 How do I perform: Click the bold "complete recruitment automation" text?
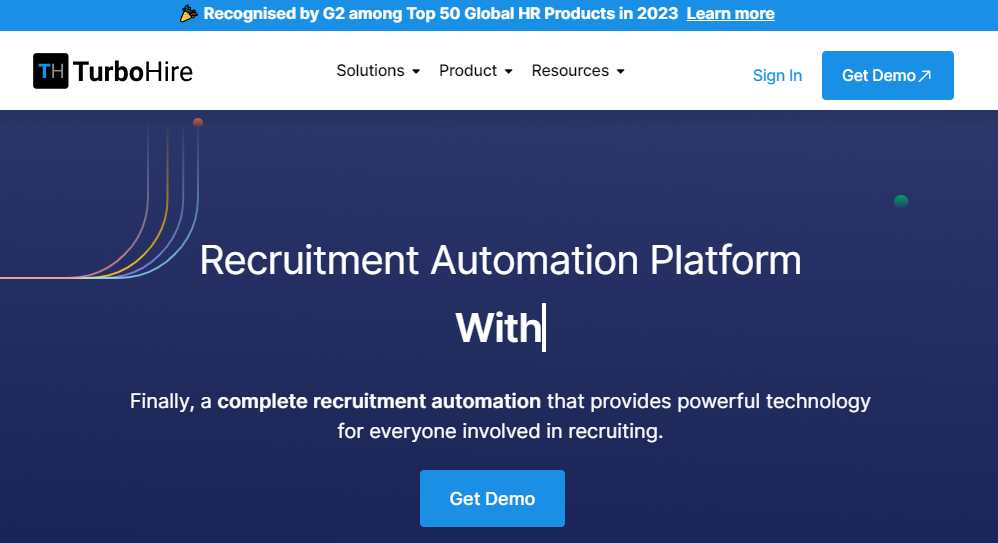(379, 401)
